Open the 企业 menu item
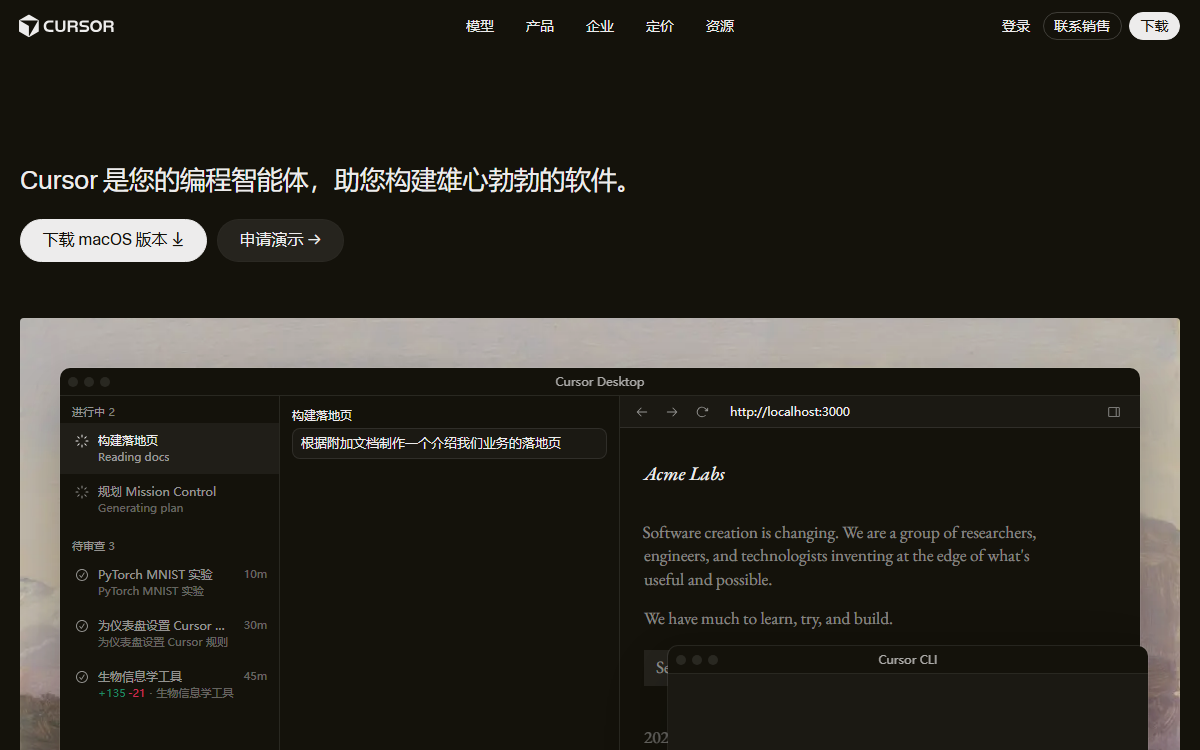Screen dimensions: 1200x750 [x=600, y=26]
